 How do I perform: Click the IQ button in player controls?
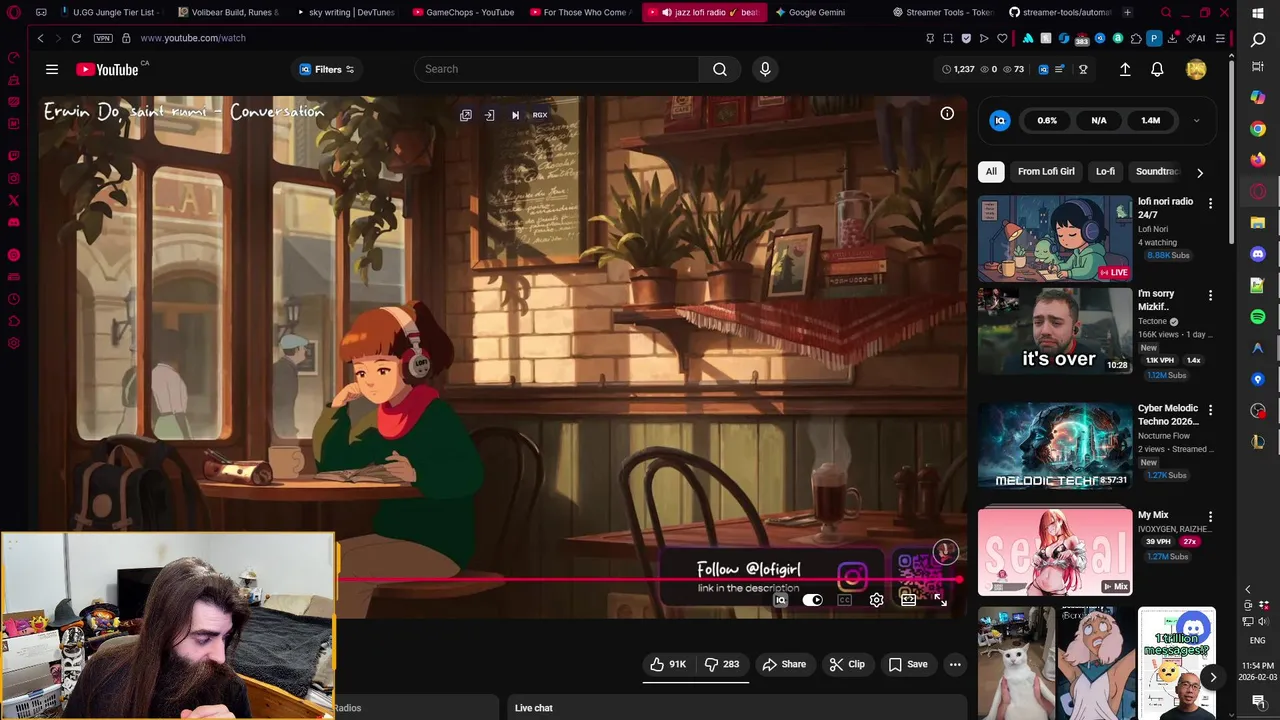pyautogui.click(x=781, y=600)
